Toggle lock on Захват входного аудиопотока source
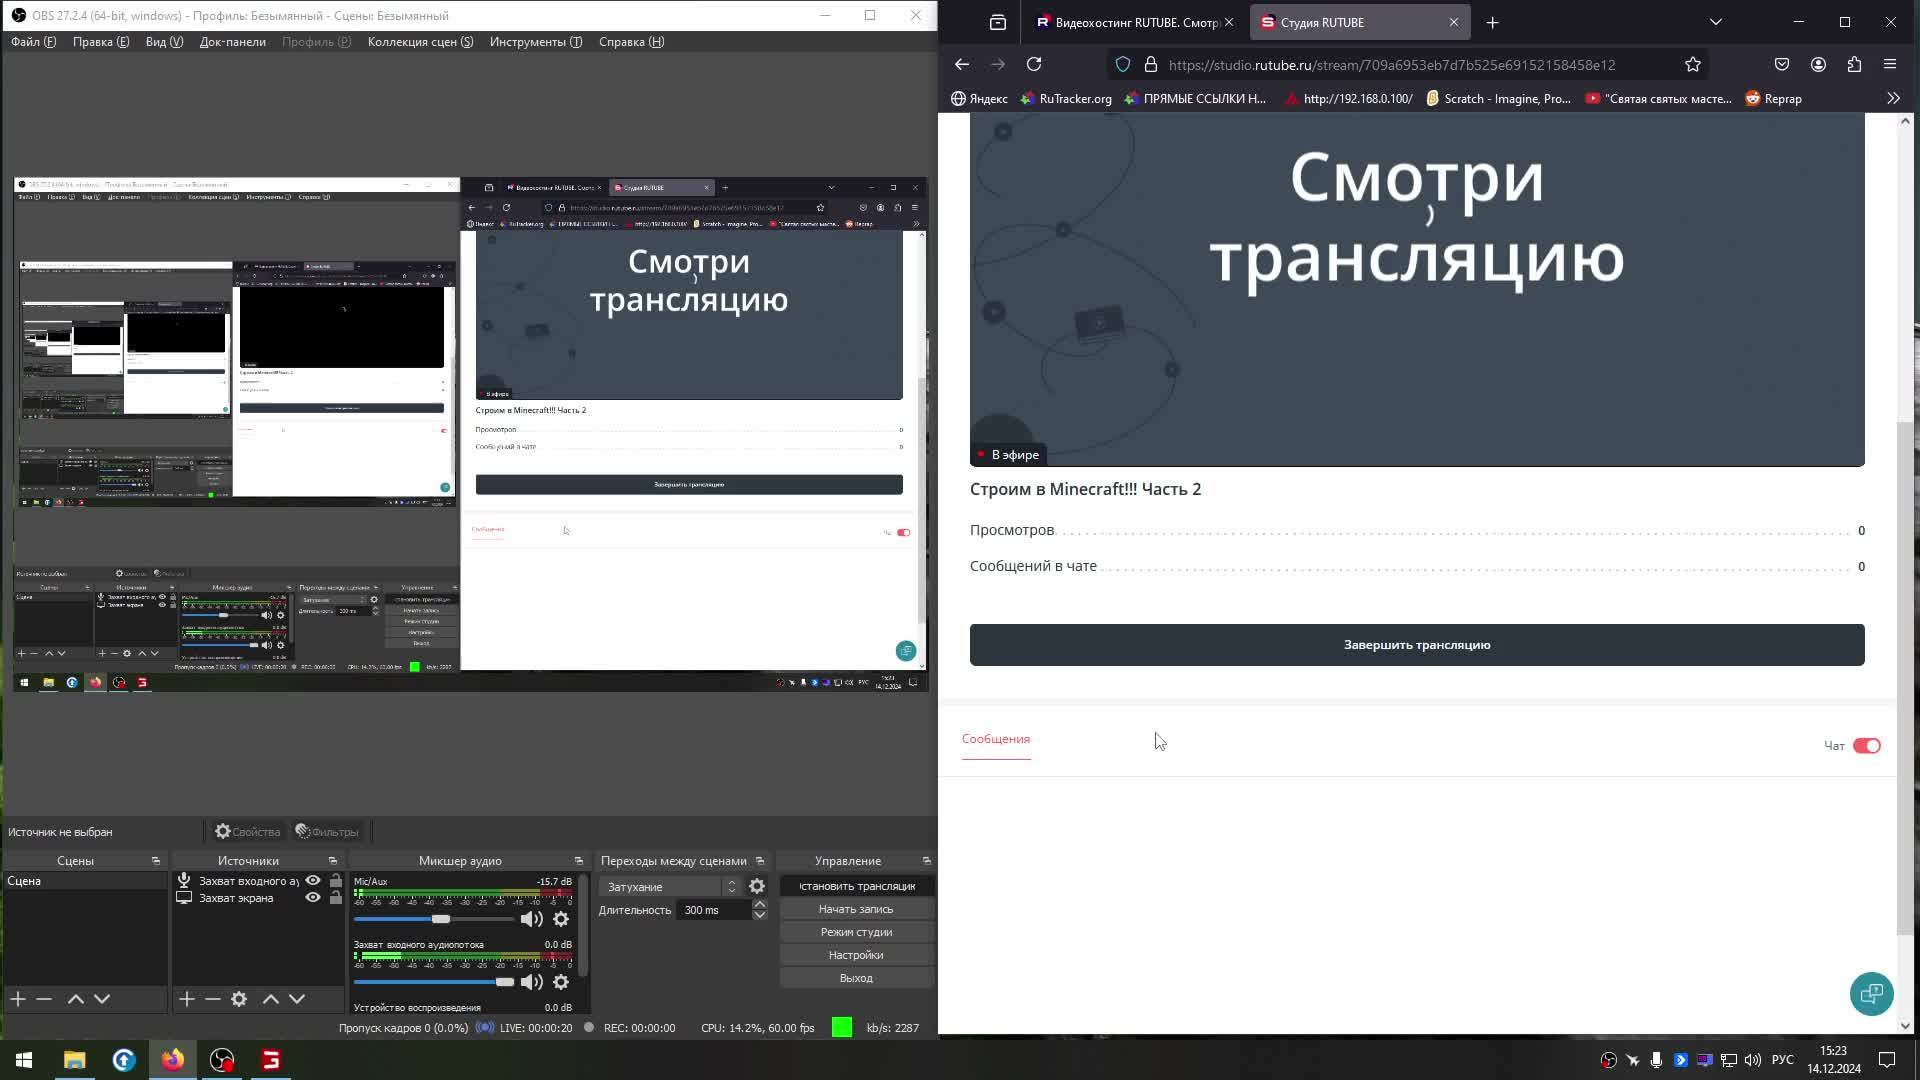Viewport: 1920px width, 1080px height. click(x=336, y=881)
